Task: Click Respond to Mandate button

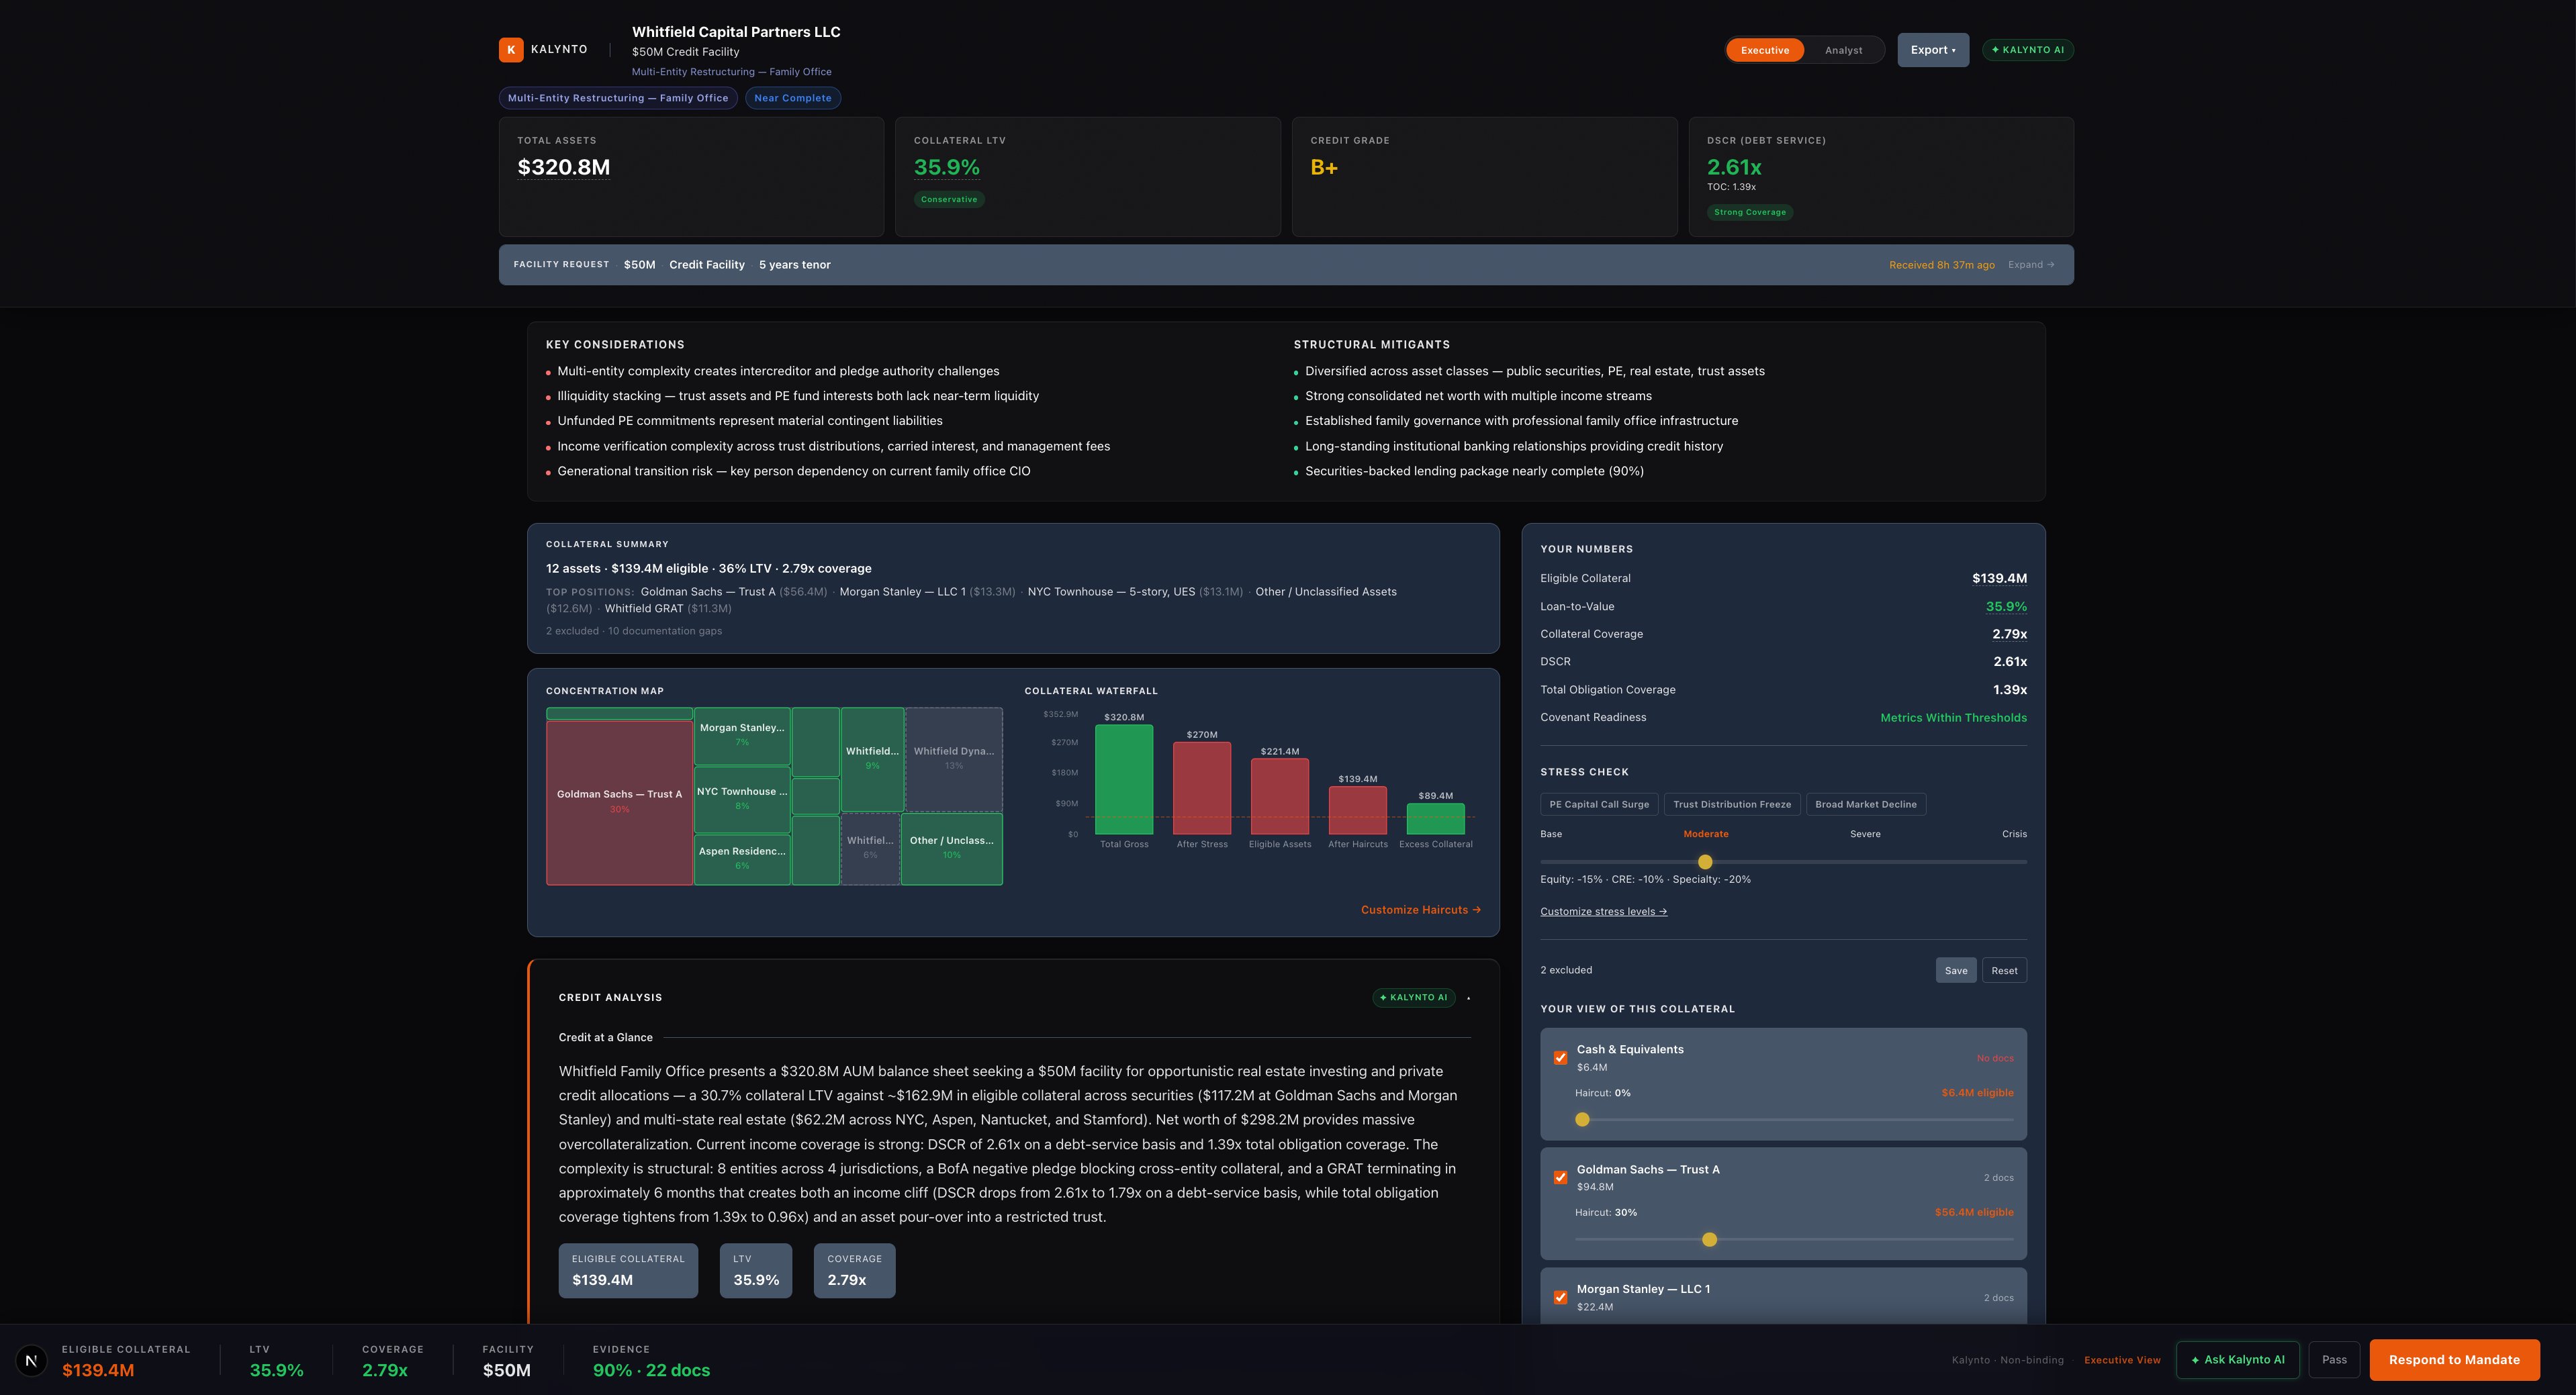Action: [x=2453, y=1360]
